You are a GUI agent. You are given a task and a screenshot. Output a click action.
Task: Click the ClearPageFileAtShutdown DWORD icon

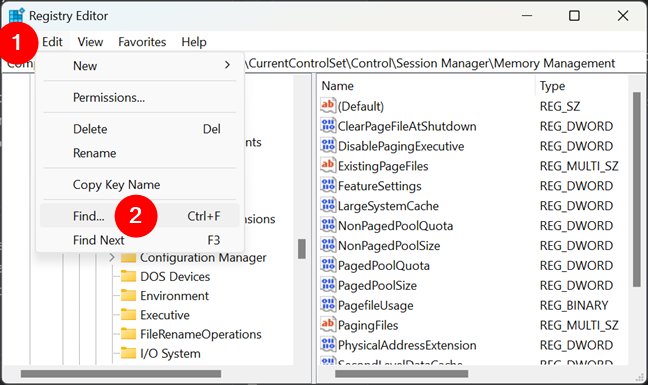(328, 126)
